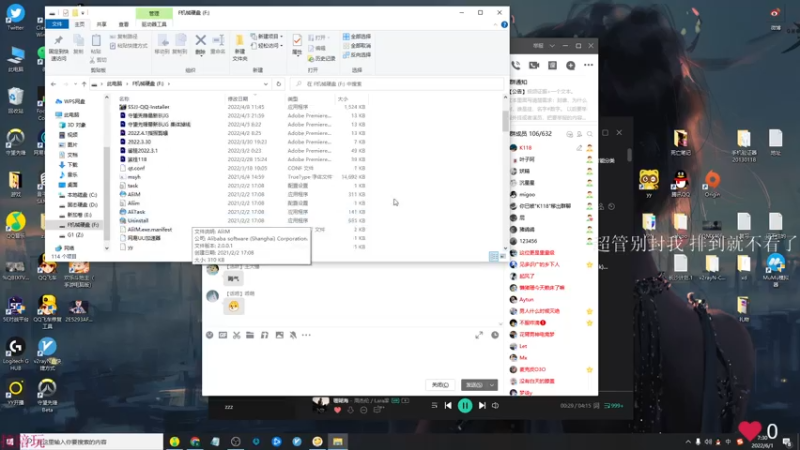Open message history clock icon in QQ
The image size is (800, 450).
click(x=495, y=335)
